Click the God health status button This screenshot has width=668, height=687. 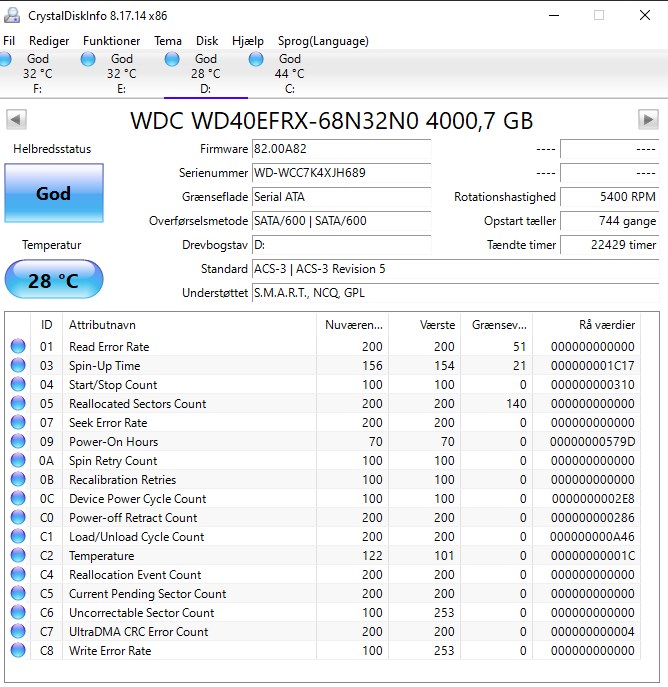[x=54, y=193]
